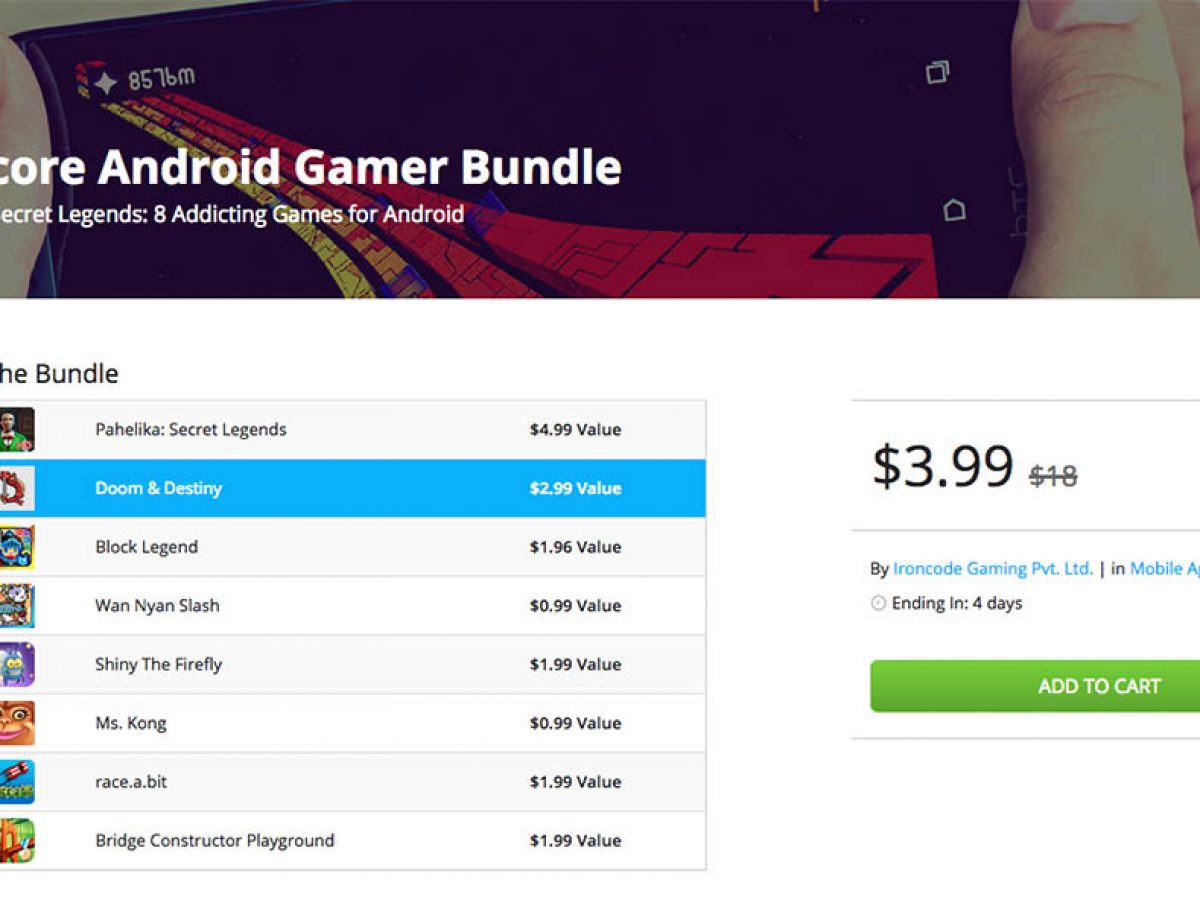Select the Pahelika: Secret Legends row title
The height and width of the screenshot is (900, 1200).
190,430
